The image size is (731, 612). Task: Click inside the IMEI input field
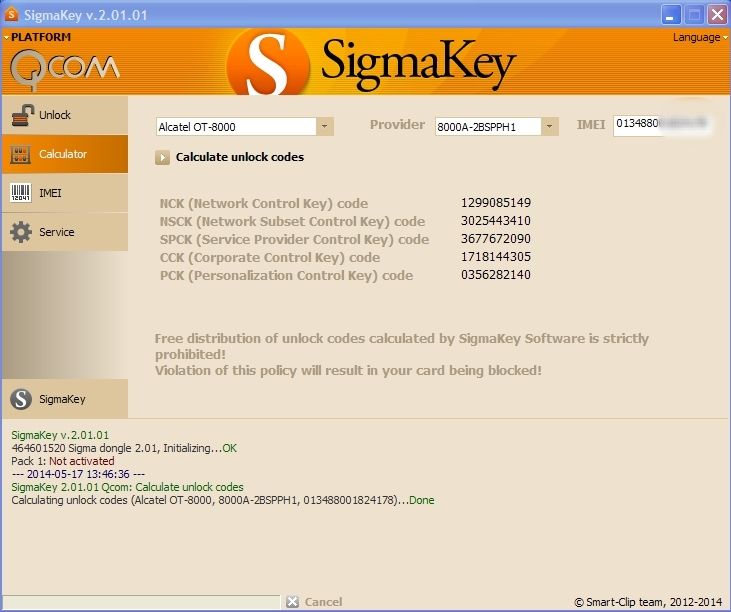pos(661,125)
